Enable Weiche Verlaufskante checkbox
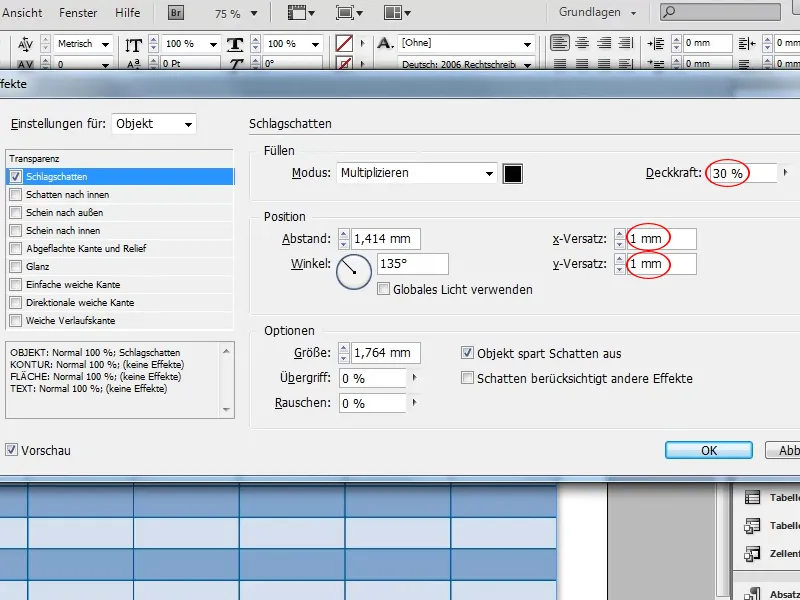This screenshot has height=600, width=800. 15,320
